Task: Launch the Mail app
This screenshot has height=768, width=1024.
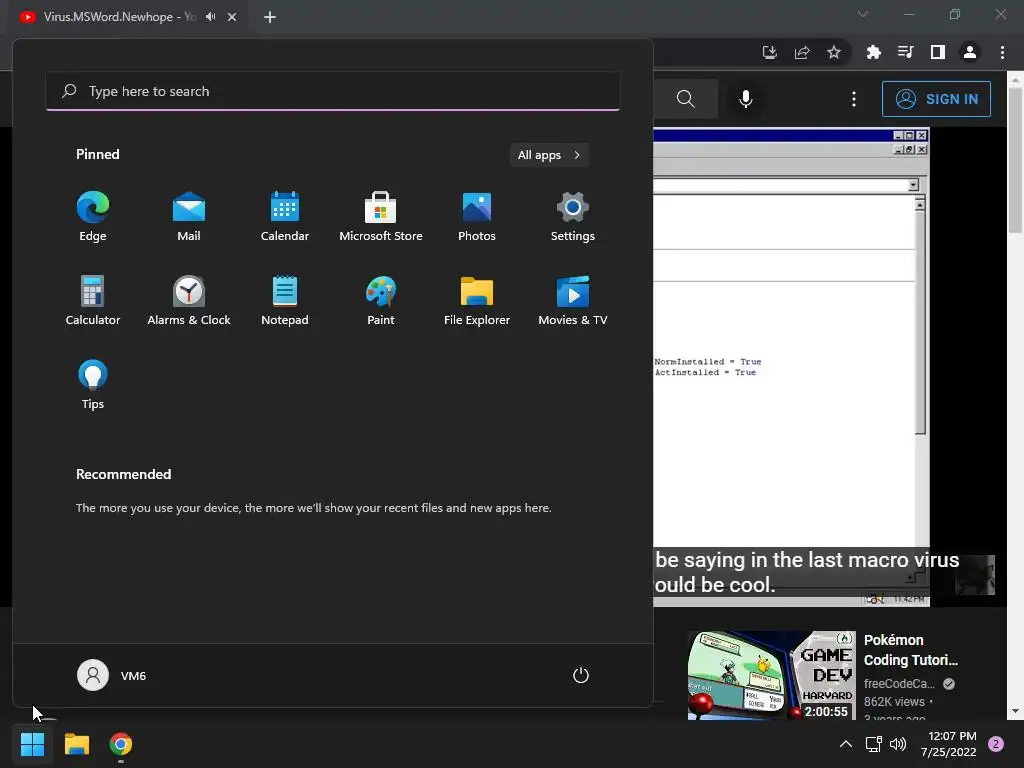Action: pos(189,216)
